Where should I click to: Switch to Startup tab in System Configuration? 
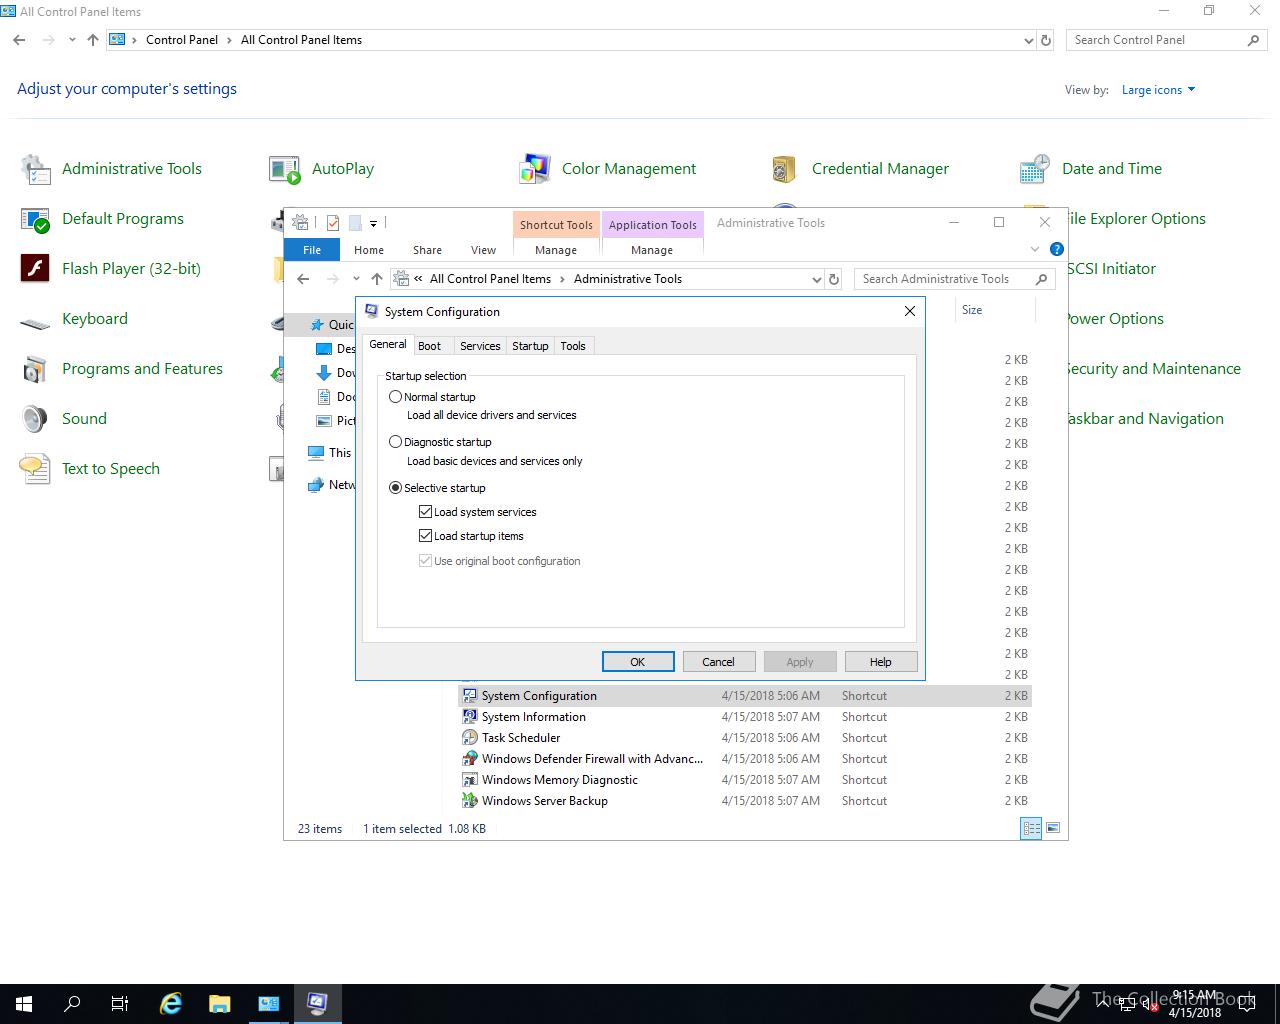point(530,346)
